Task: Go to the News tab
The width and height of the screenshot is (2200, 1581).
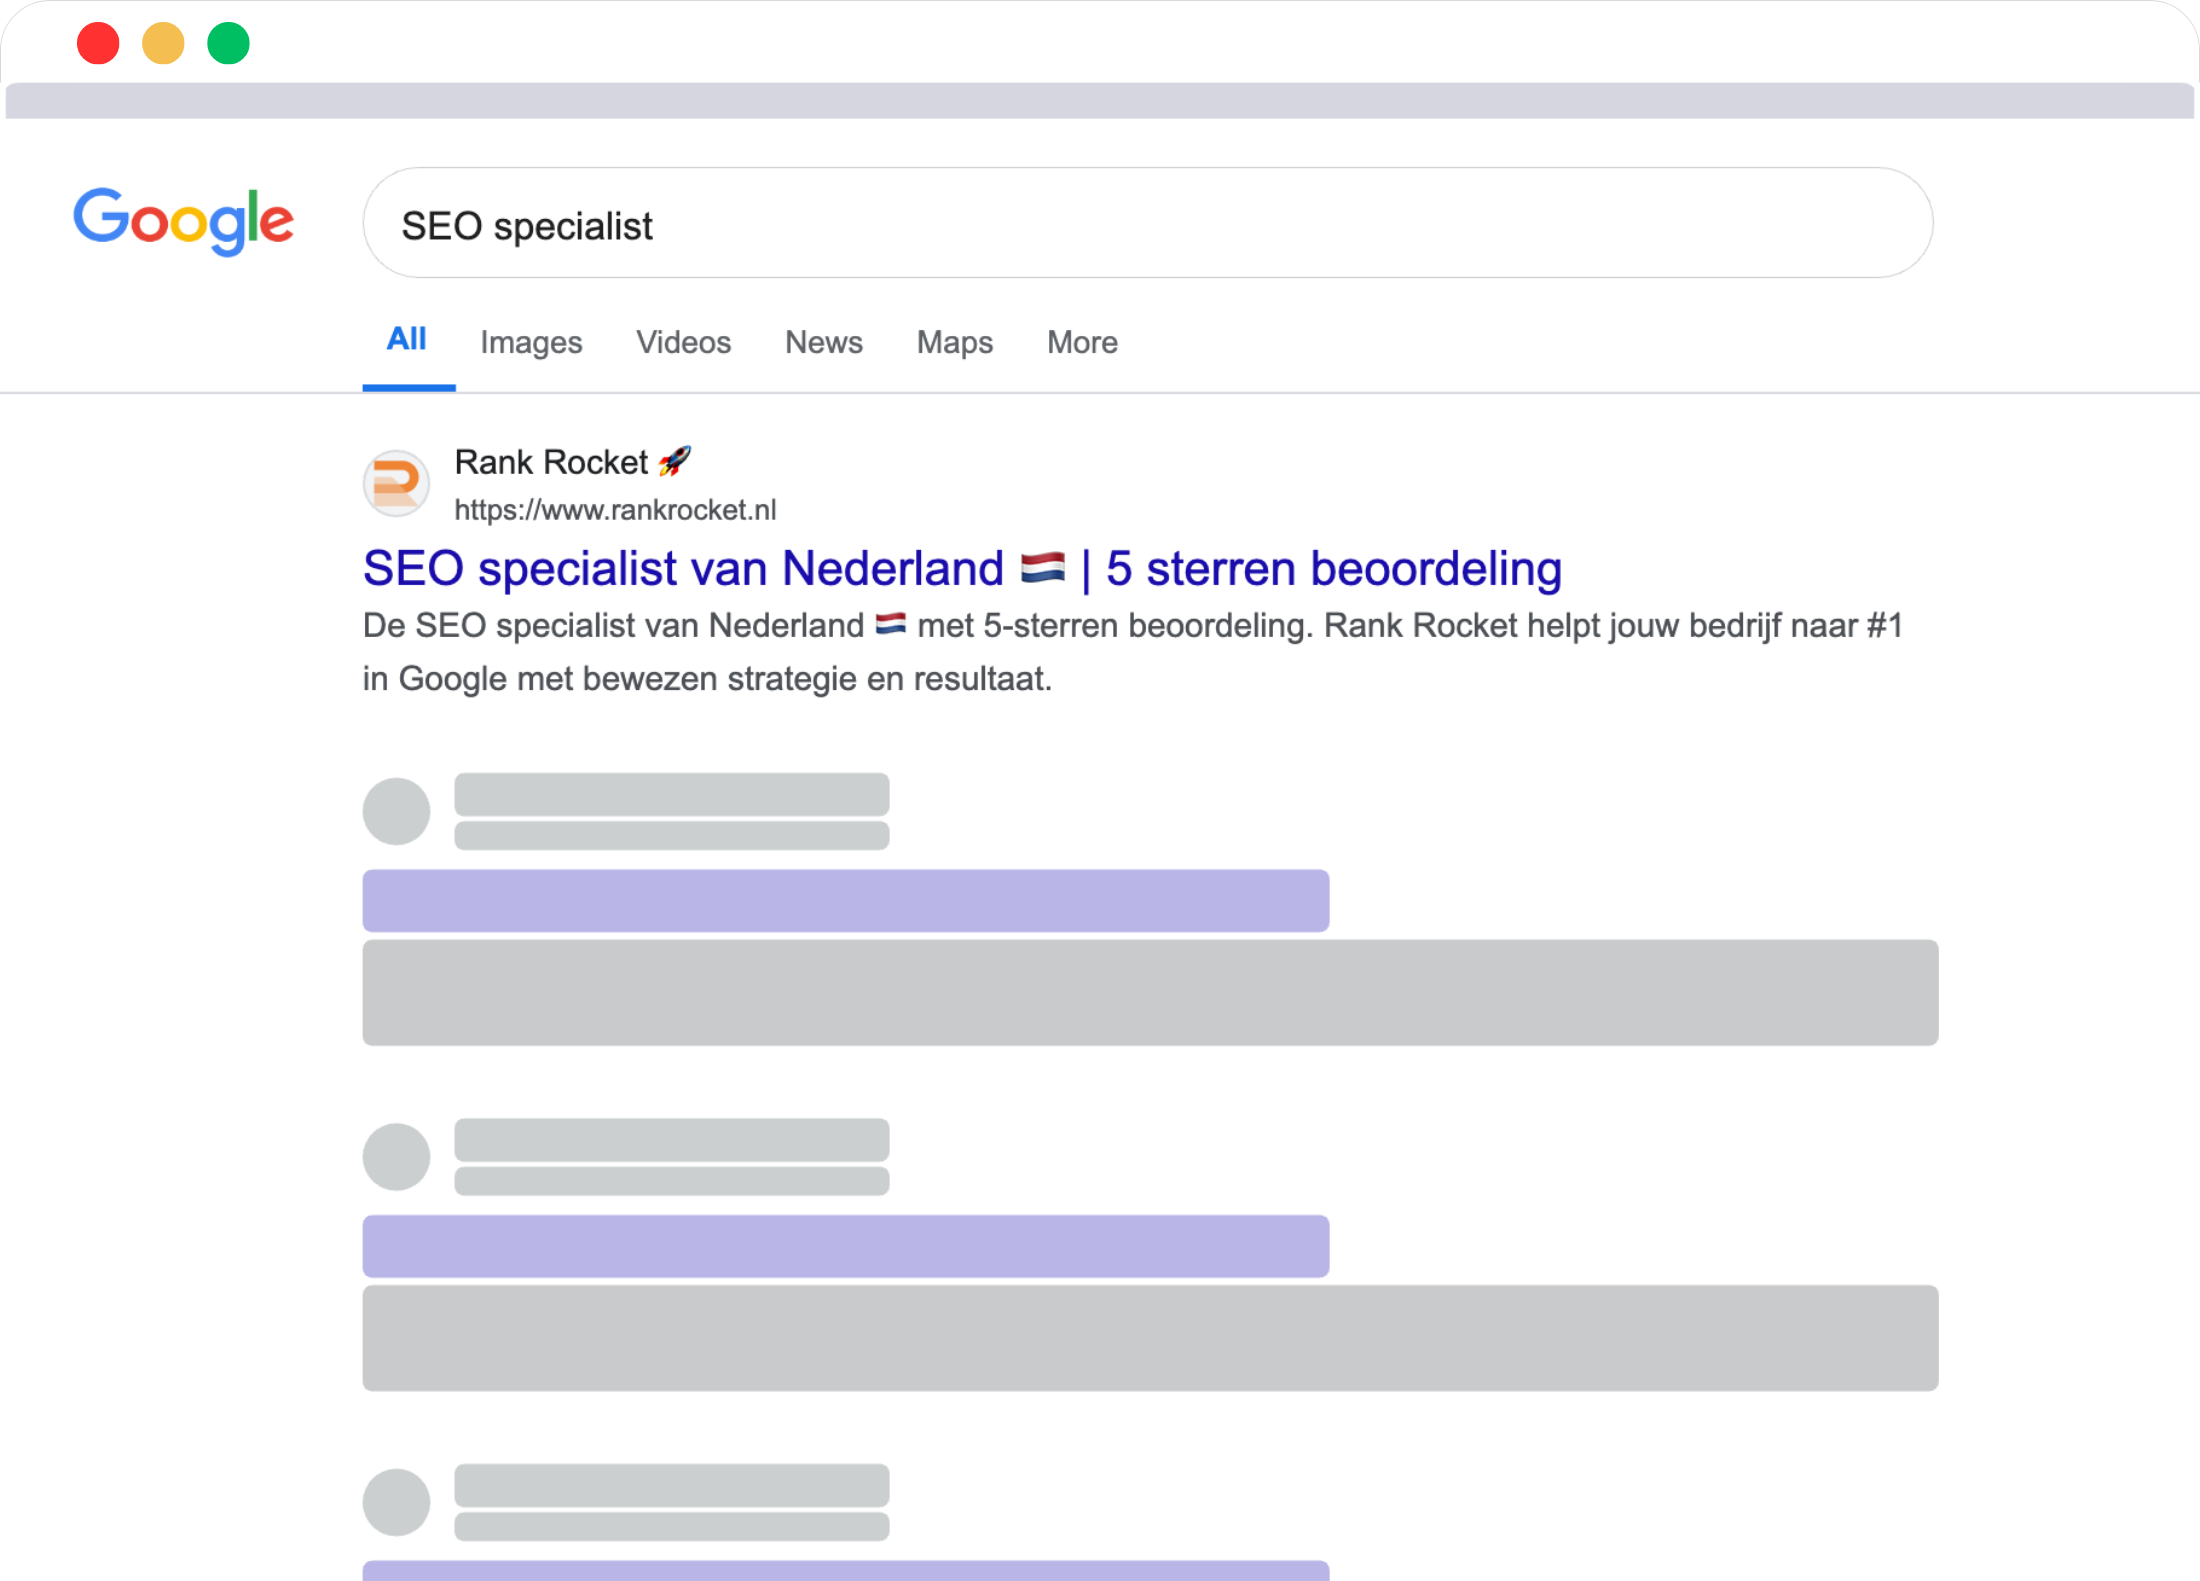Action: coord(824,342)
